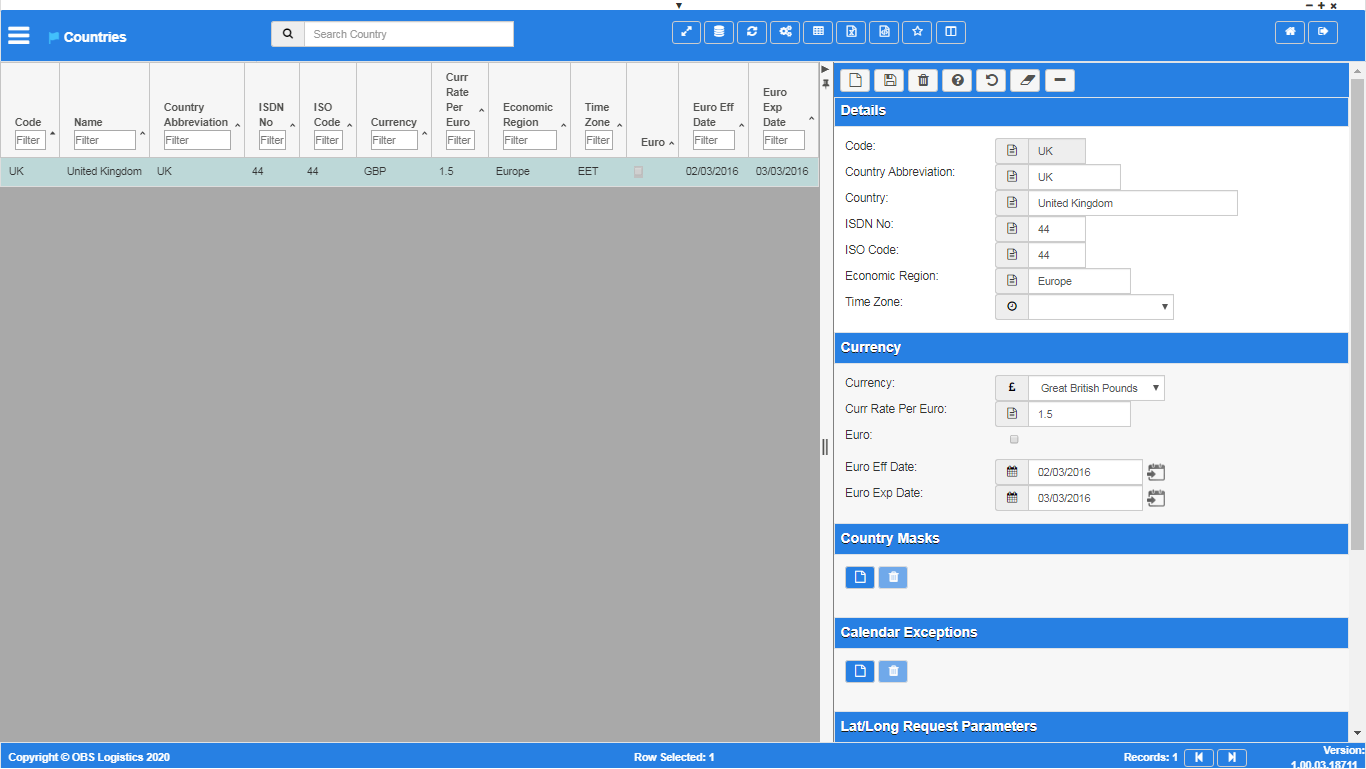Save the record with the floppy disk icon

[x=889, y=80]
